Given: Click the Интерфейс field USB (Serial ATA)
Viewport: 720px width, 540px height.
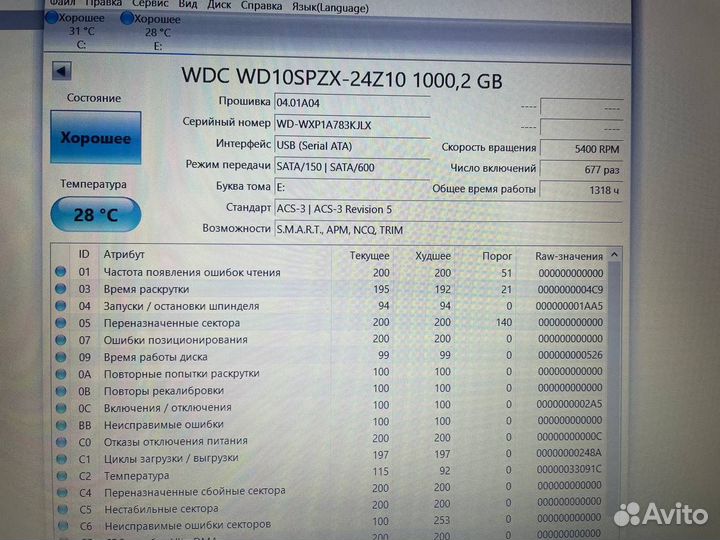Looking at the screenshot, I should [x=352, y=146].
